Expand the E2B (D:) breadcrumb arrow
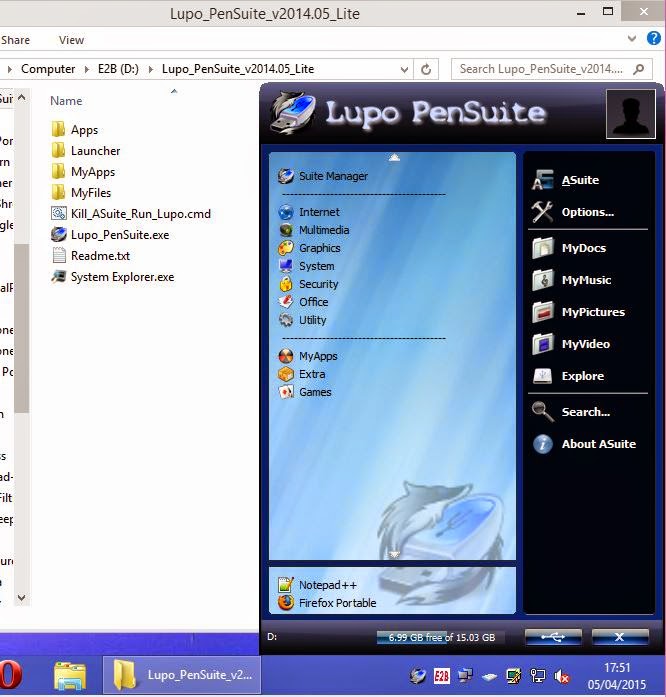666x697 pixels. coord(151,69)
